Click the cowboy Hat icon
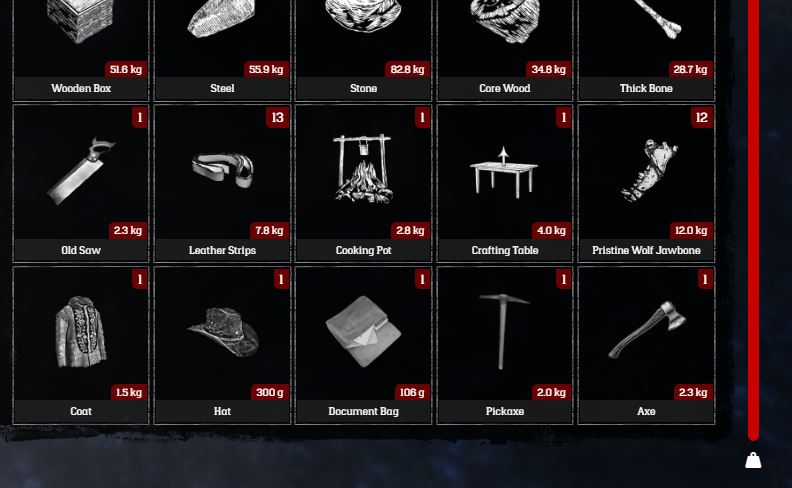 click(x=223, y=331)
